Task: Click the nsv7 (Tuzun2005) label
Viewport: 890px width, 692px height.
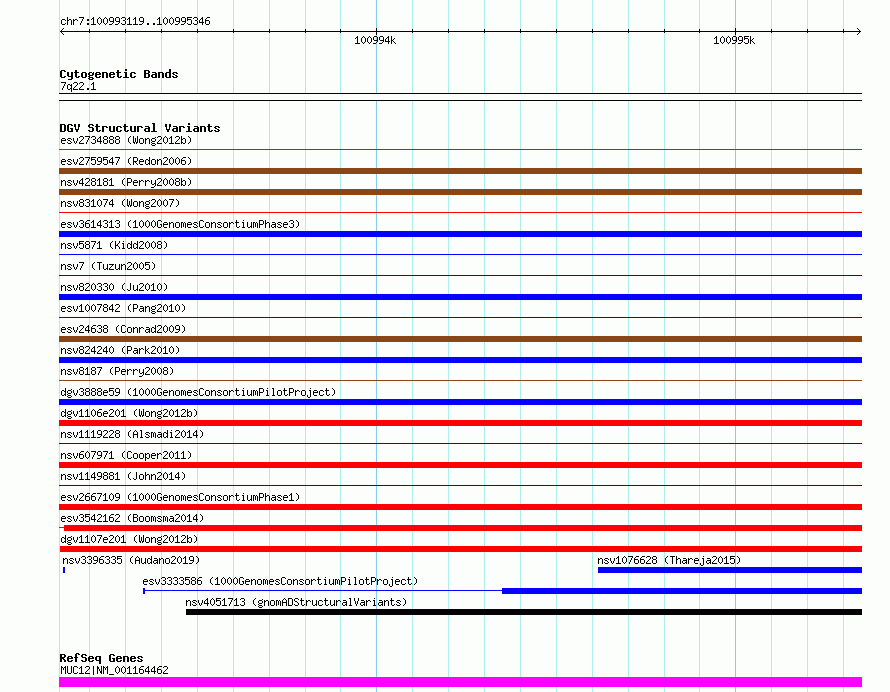Action: (108, 266)
